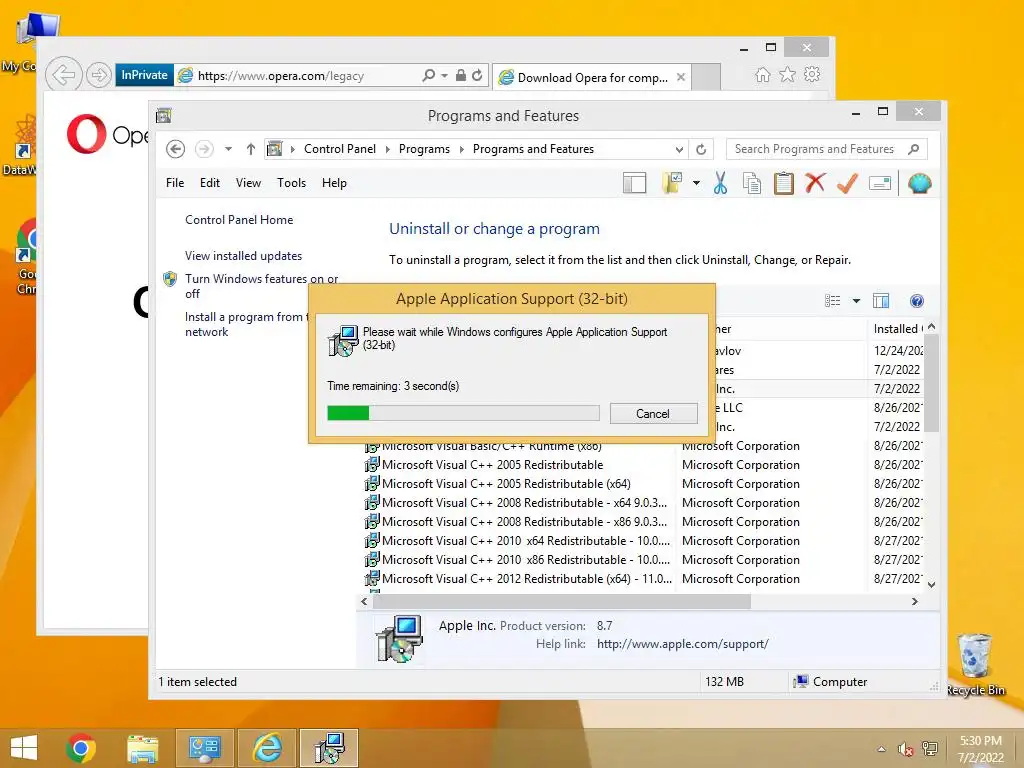Click the folder options toolbar icon
This screenshot has width=1024, height=768.
click(671, 184)
